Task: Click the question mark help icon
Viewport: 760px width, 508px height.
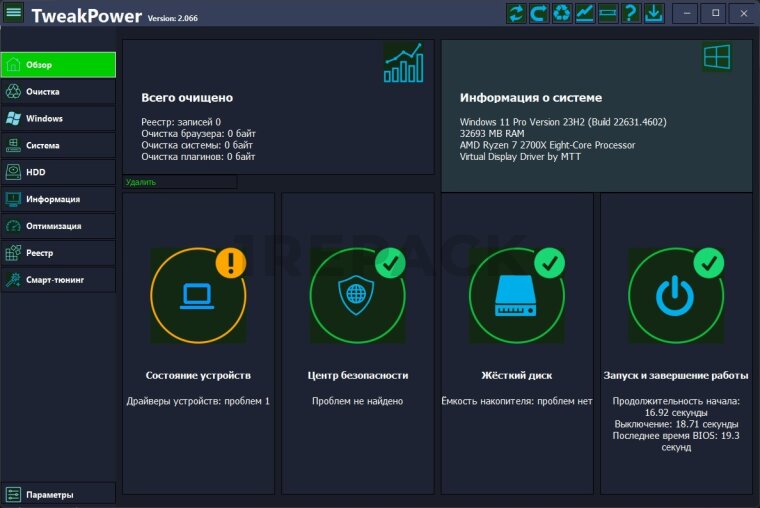Action: point(631,13)
